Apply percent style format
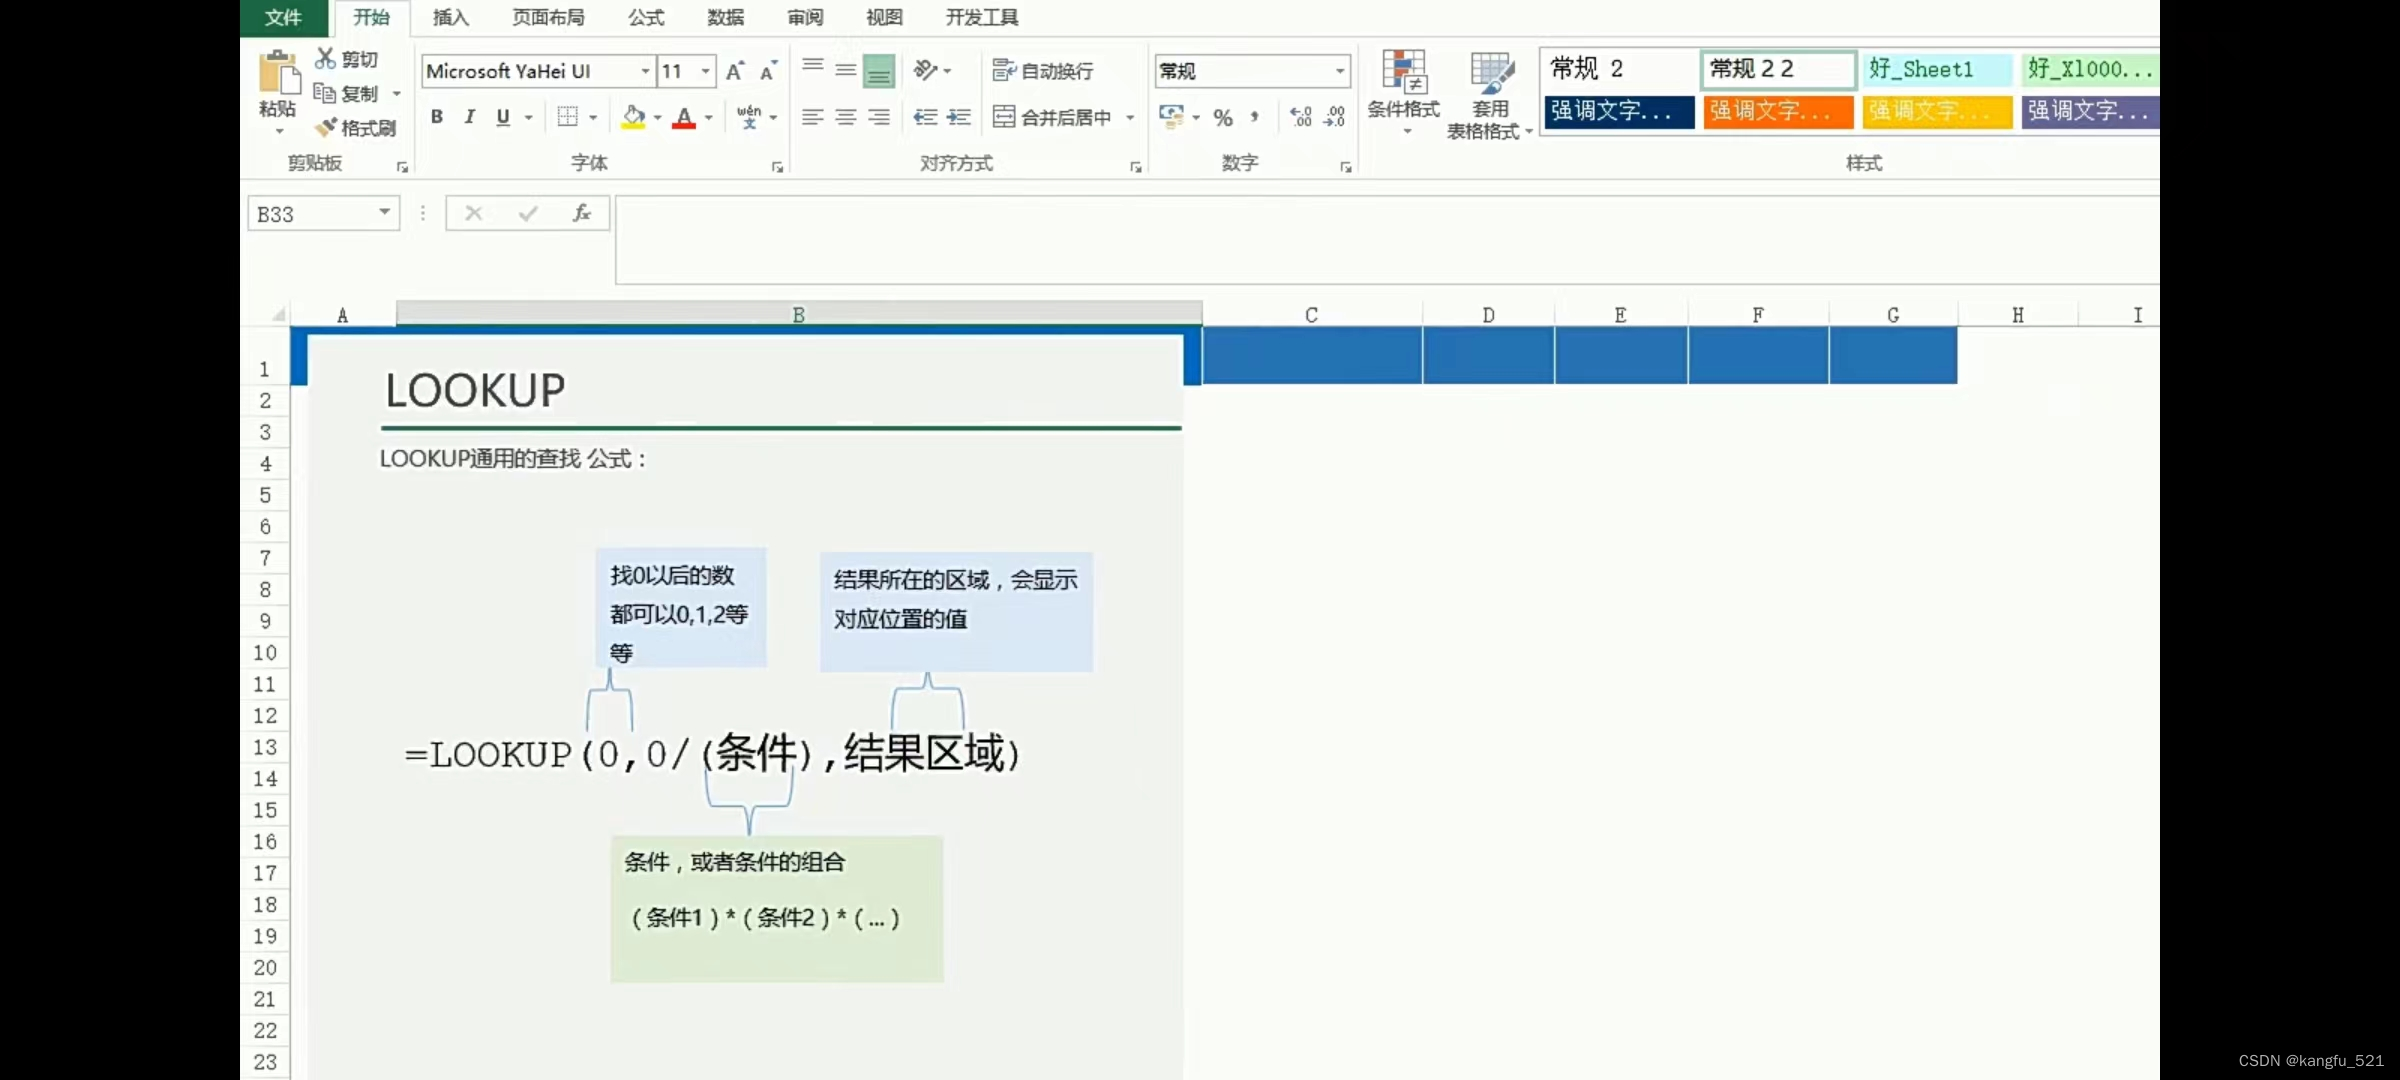Viewport: 2400px width, 1080px height. (1223, 117)
